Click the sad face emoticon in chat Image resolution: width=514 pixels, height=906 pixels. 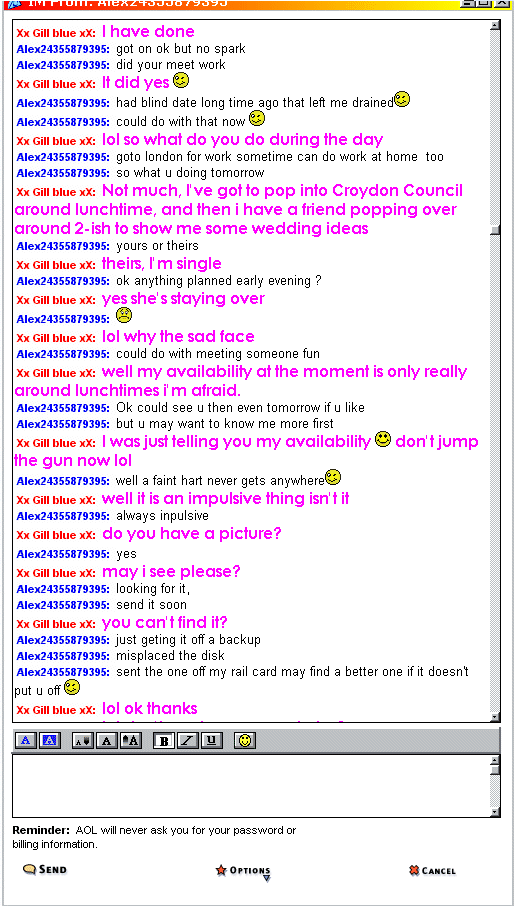click(x=124, y=315)
